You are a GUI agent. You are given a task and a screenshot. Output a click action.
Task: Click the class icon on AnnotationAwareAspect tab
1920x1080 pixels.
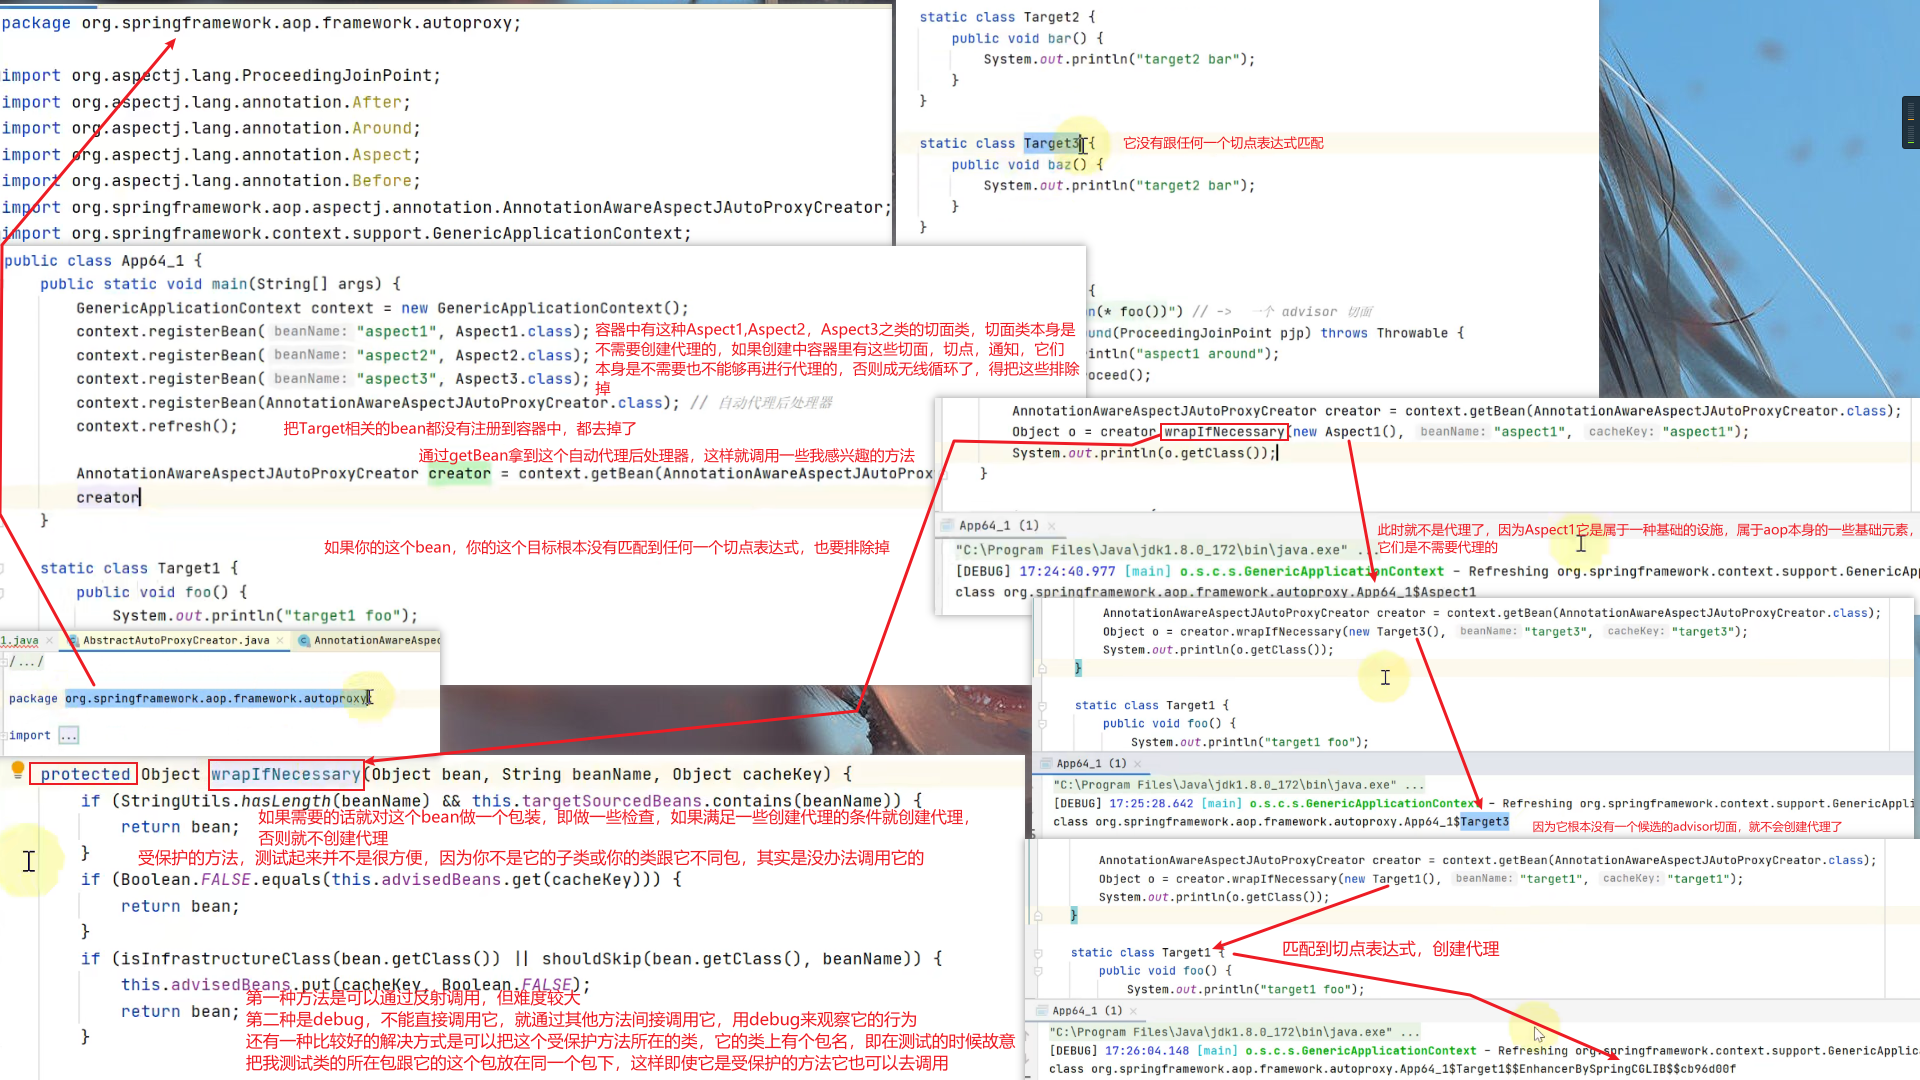[304, 640]
